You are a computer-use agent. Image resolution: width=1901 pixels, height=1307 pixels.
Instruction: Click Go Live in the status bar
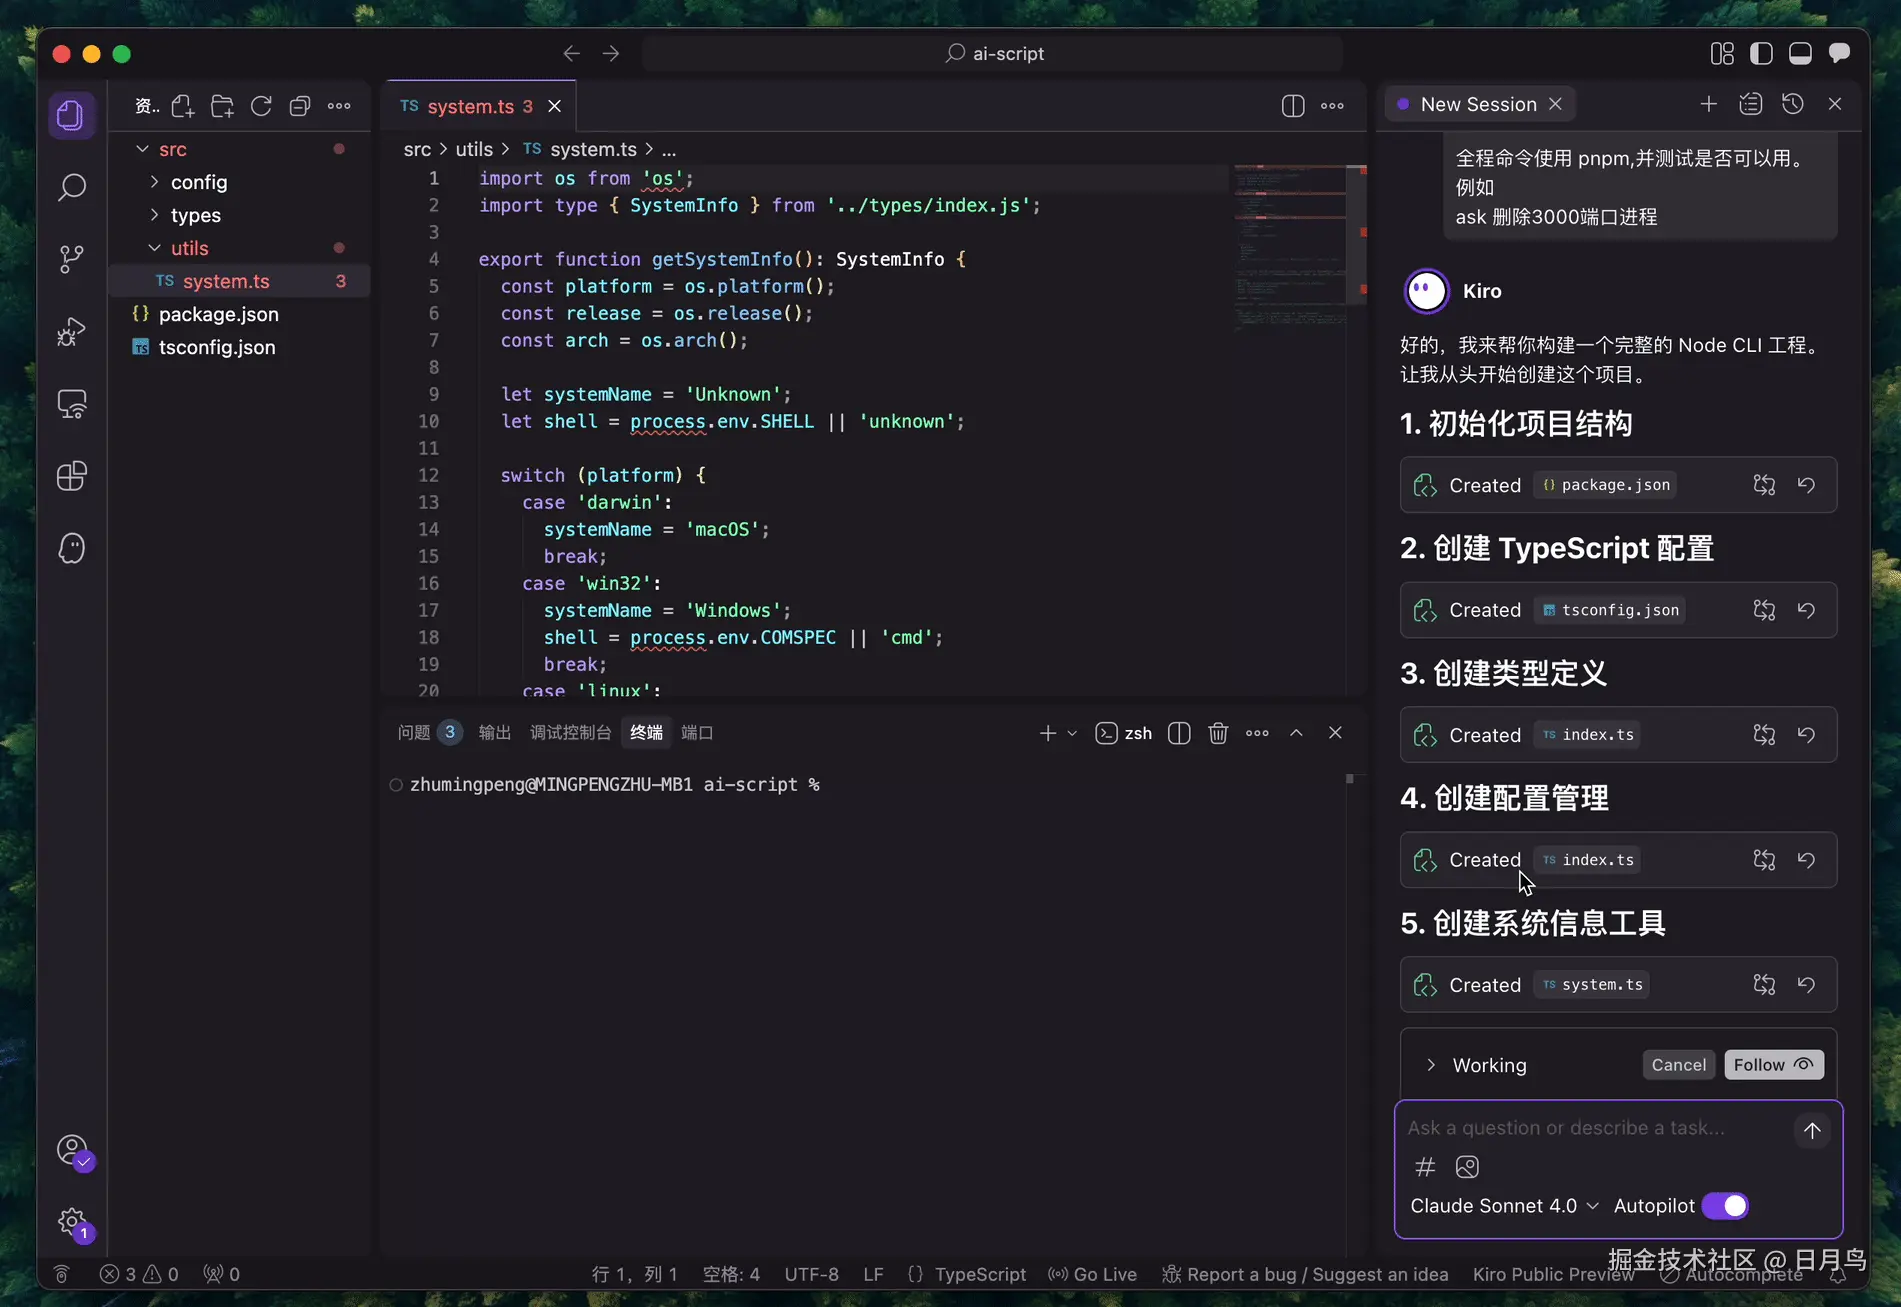[x=1092, y=1275]
